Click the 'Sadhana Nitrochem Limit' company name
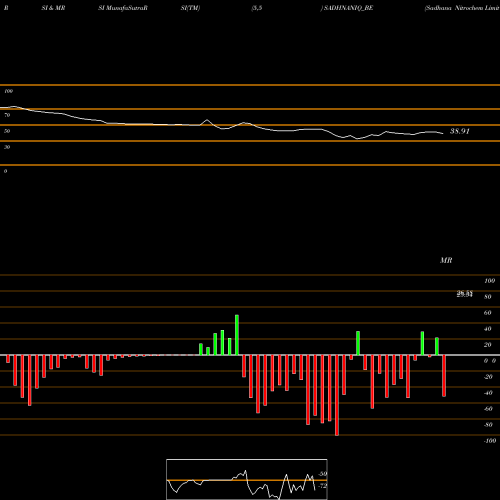The width and height of the screenshot is (500, 500). pos(462,8)
